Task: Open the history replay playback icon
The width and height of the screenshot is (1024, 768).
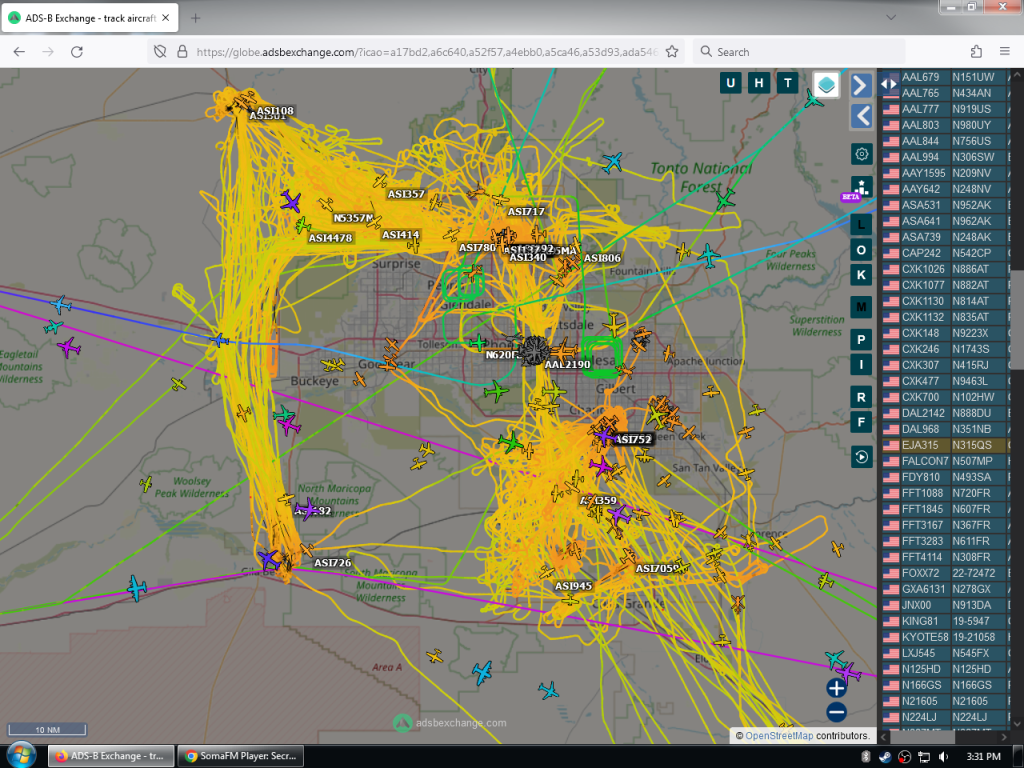Action: (x=861, y=457)
